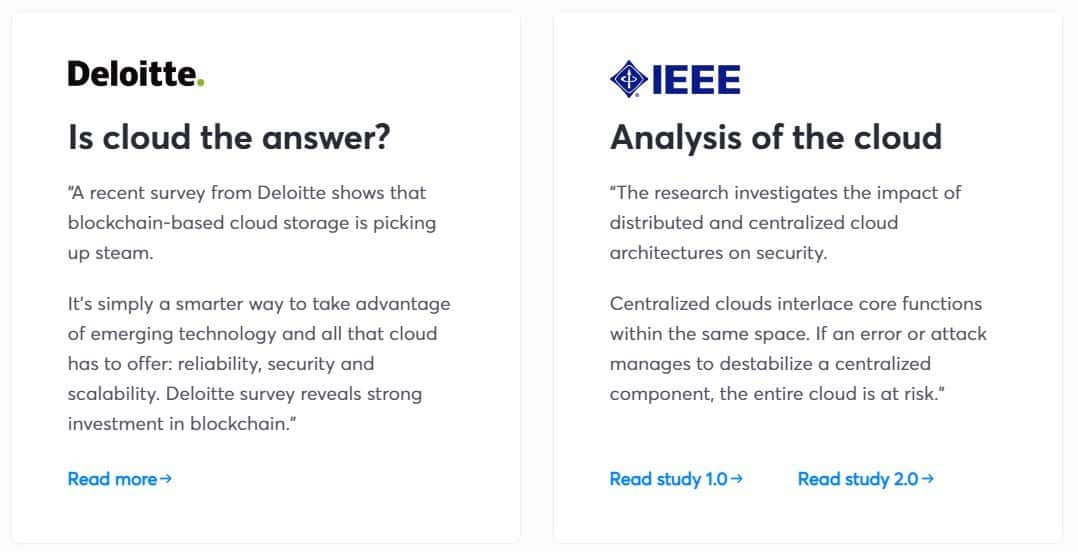1078x552 pixels.
Task: Open the Read study 2.0 link
Action: (866, 478)
